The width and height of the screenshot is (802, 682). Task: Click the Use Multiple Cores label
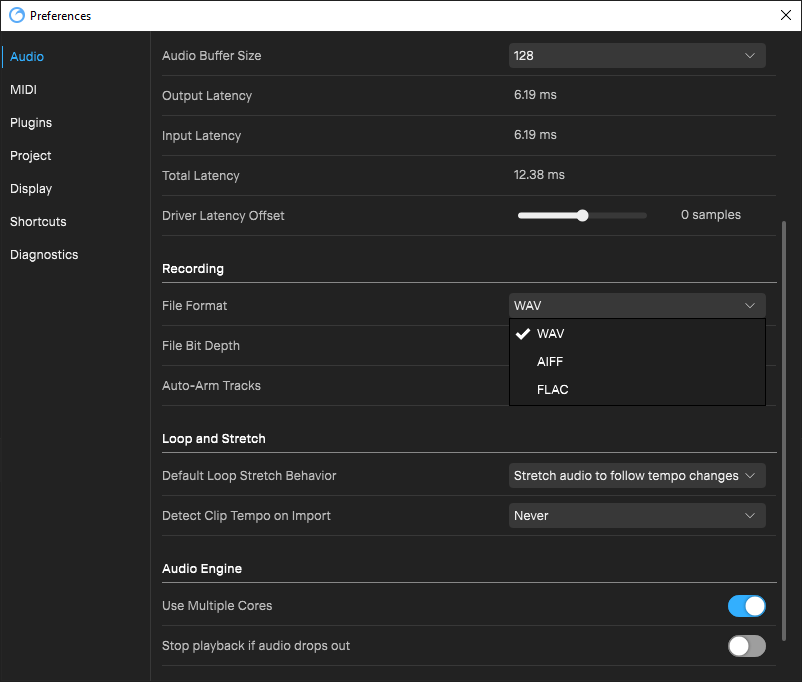click(x=217, y=606)
